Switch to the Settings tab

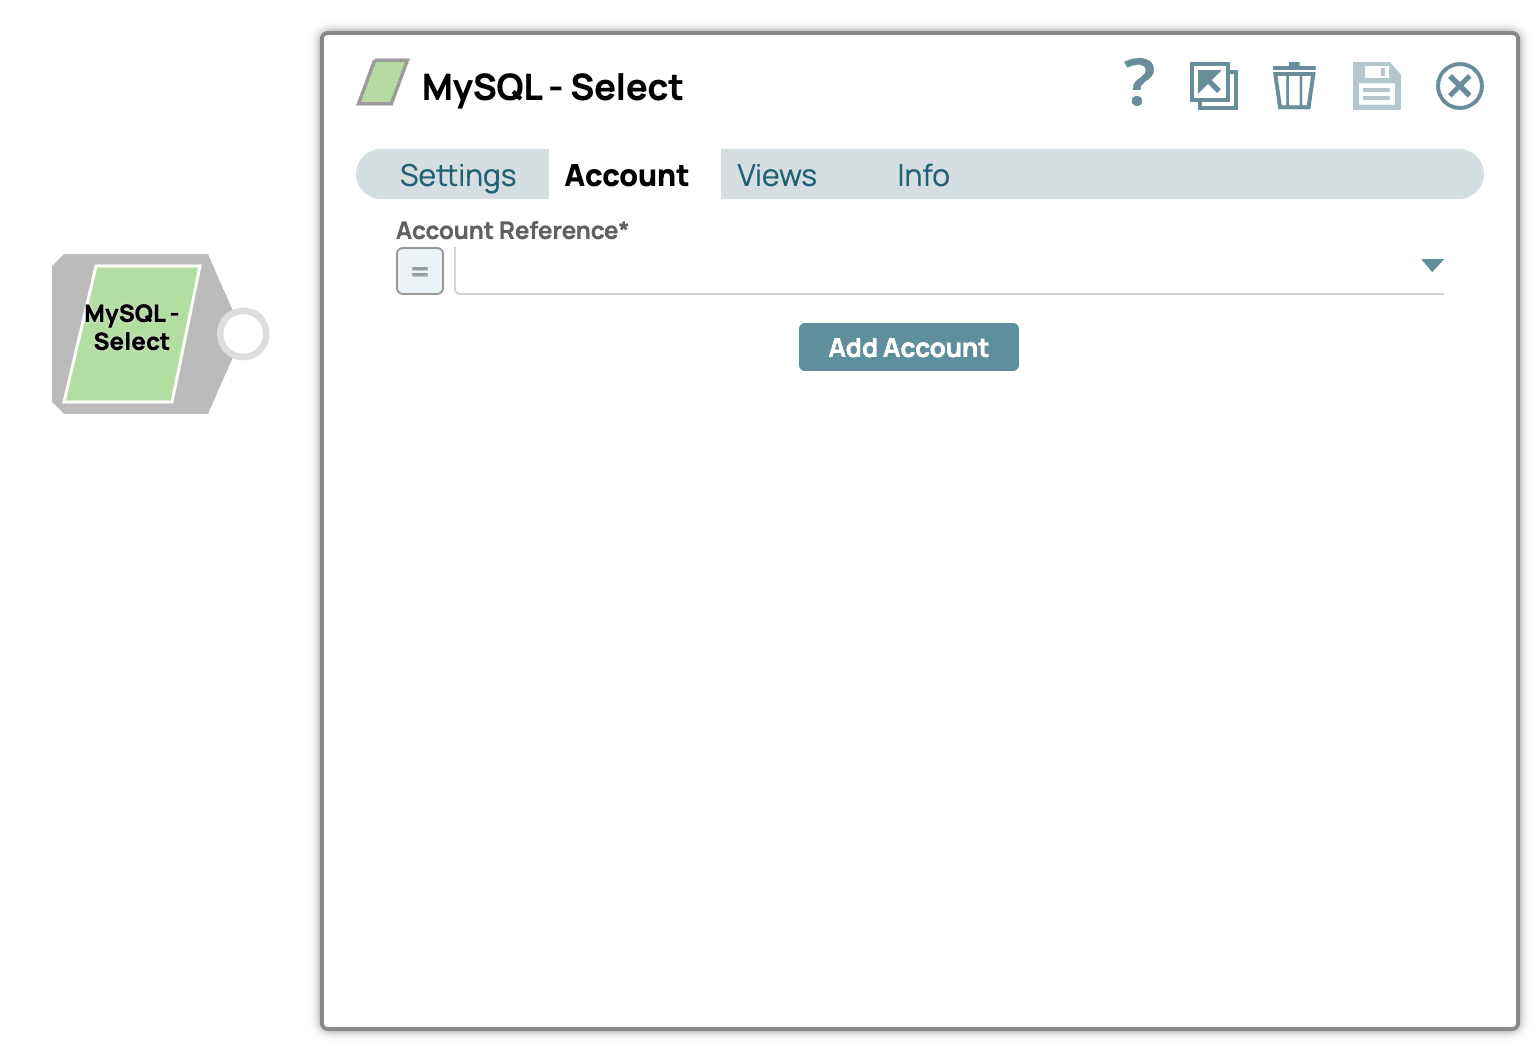click(458, 175)
